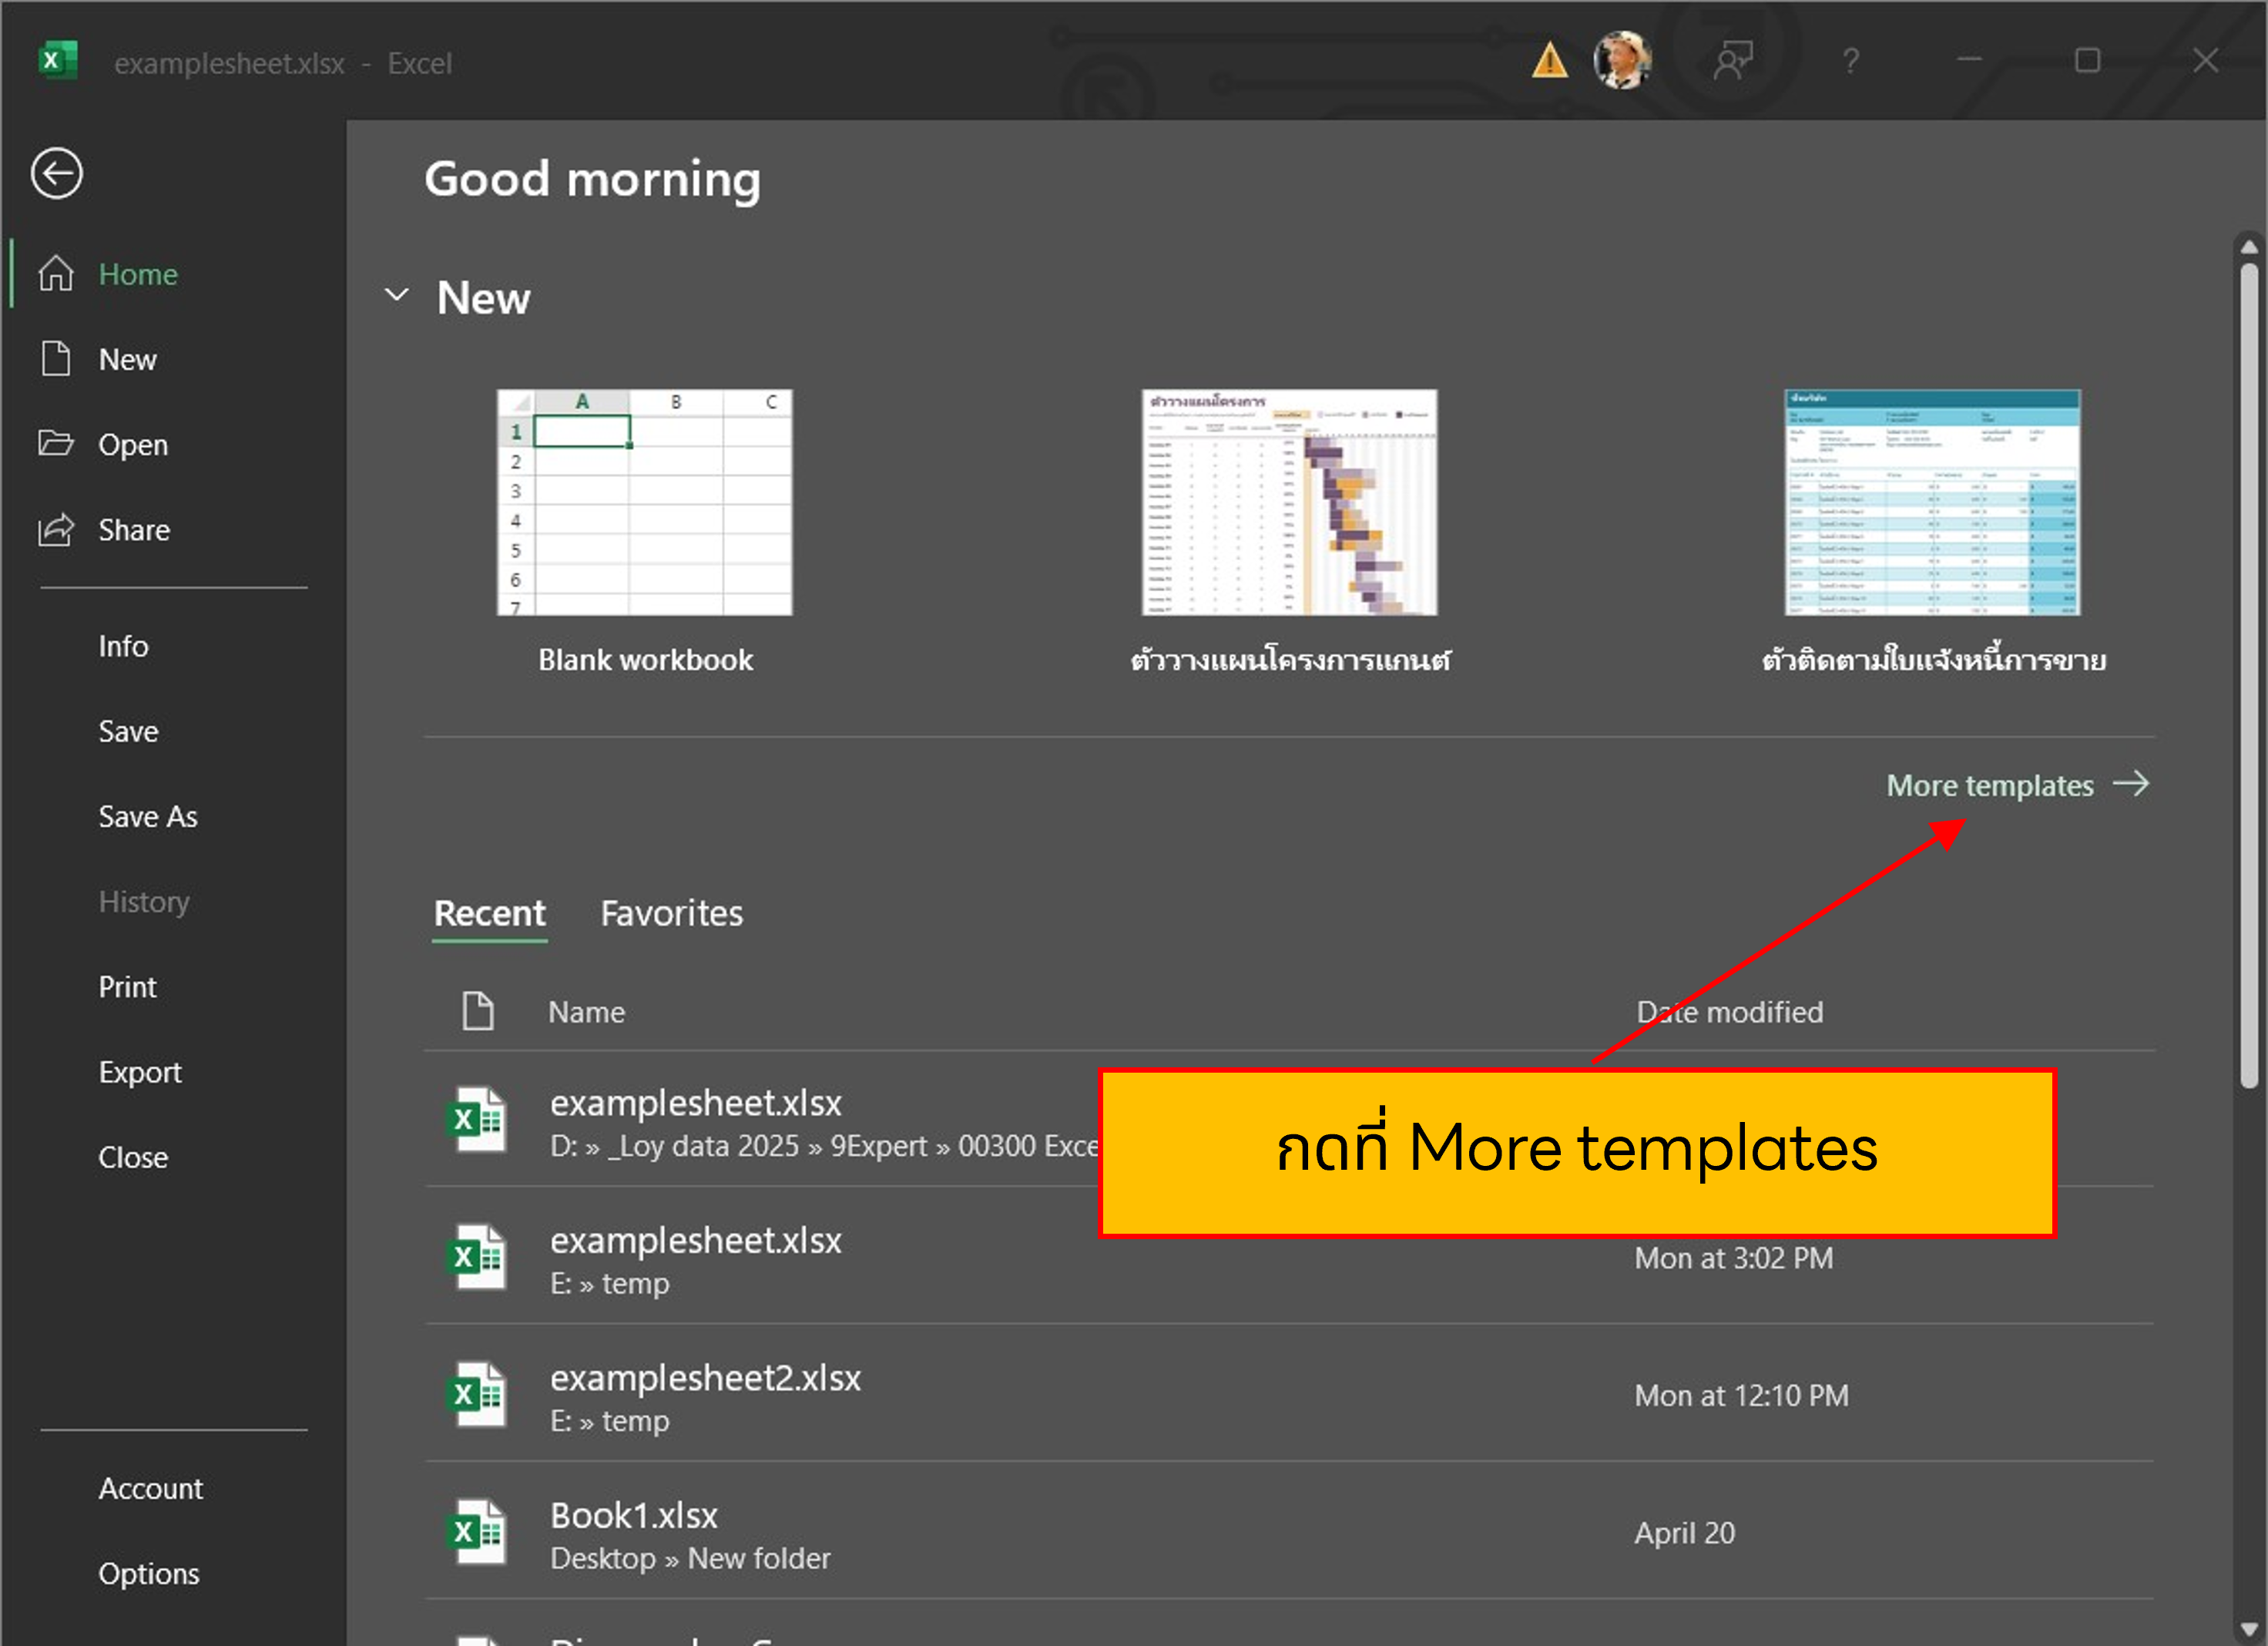The width and height of the screenshot is (2268, 1646).
Task: Create a Blank workbook from thumbnail
Action: [x=645, y=503]
